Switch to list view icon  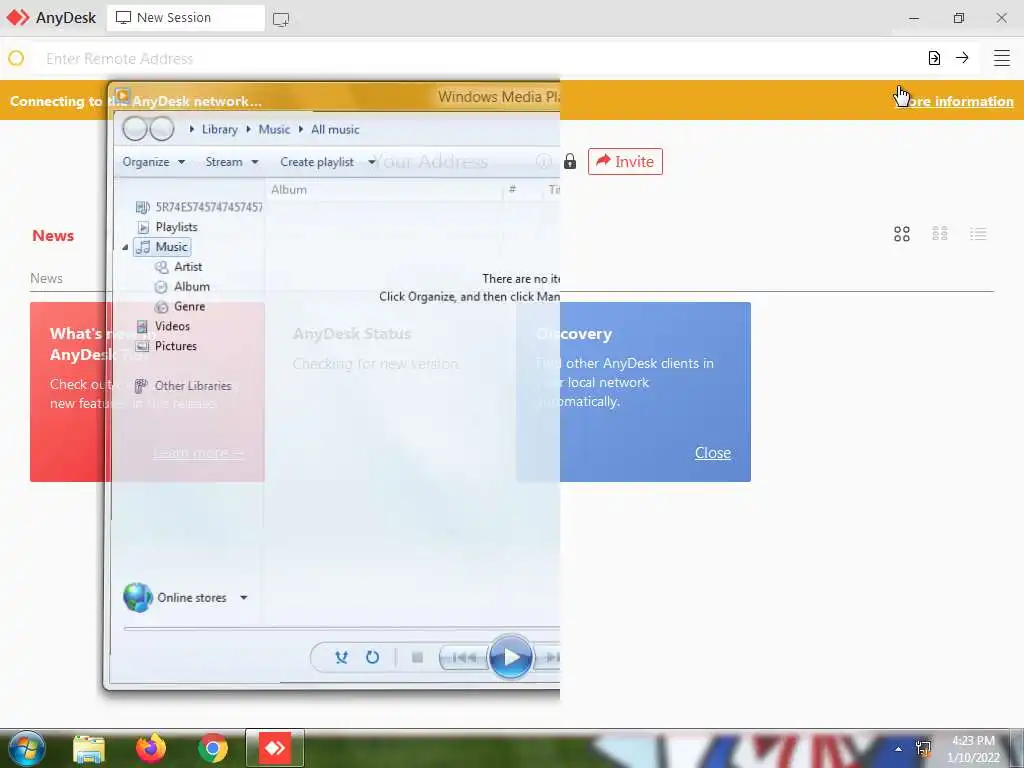978,234
